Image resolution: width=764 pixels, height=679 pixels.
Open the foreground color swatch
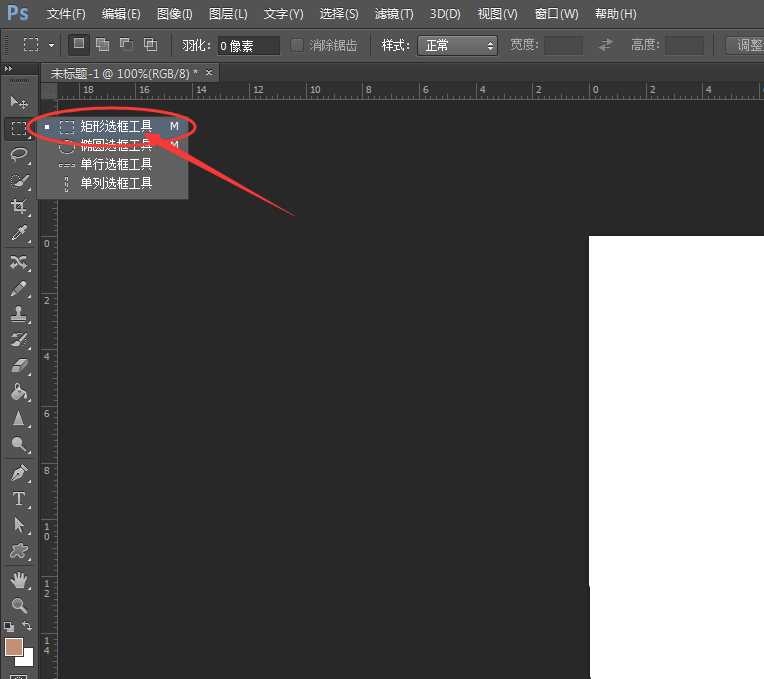point(14,647)
